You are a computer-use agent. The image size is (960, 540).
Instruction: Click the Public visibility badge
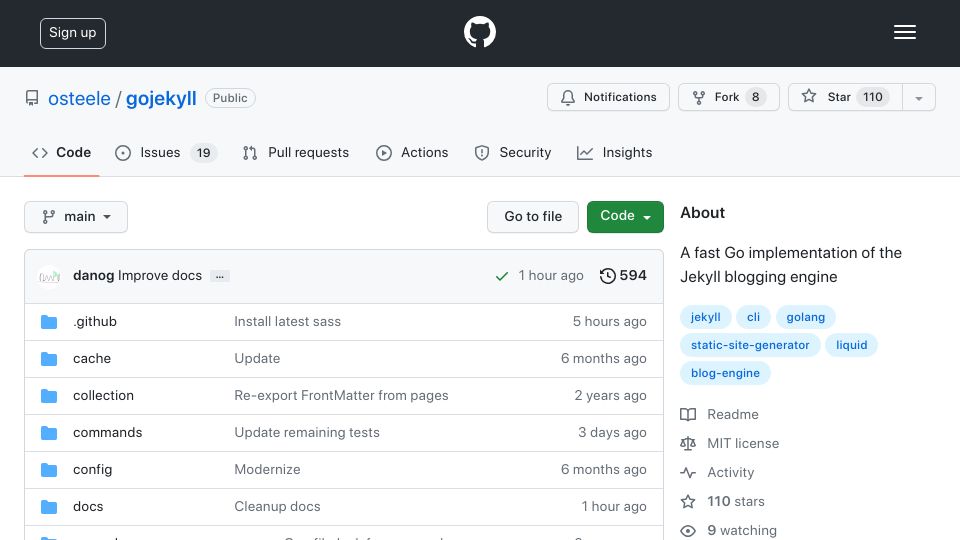point(230,98)
